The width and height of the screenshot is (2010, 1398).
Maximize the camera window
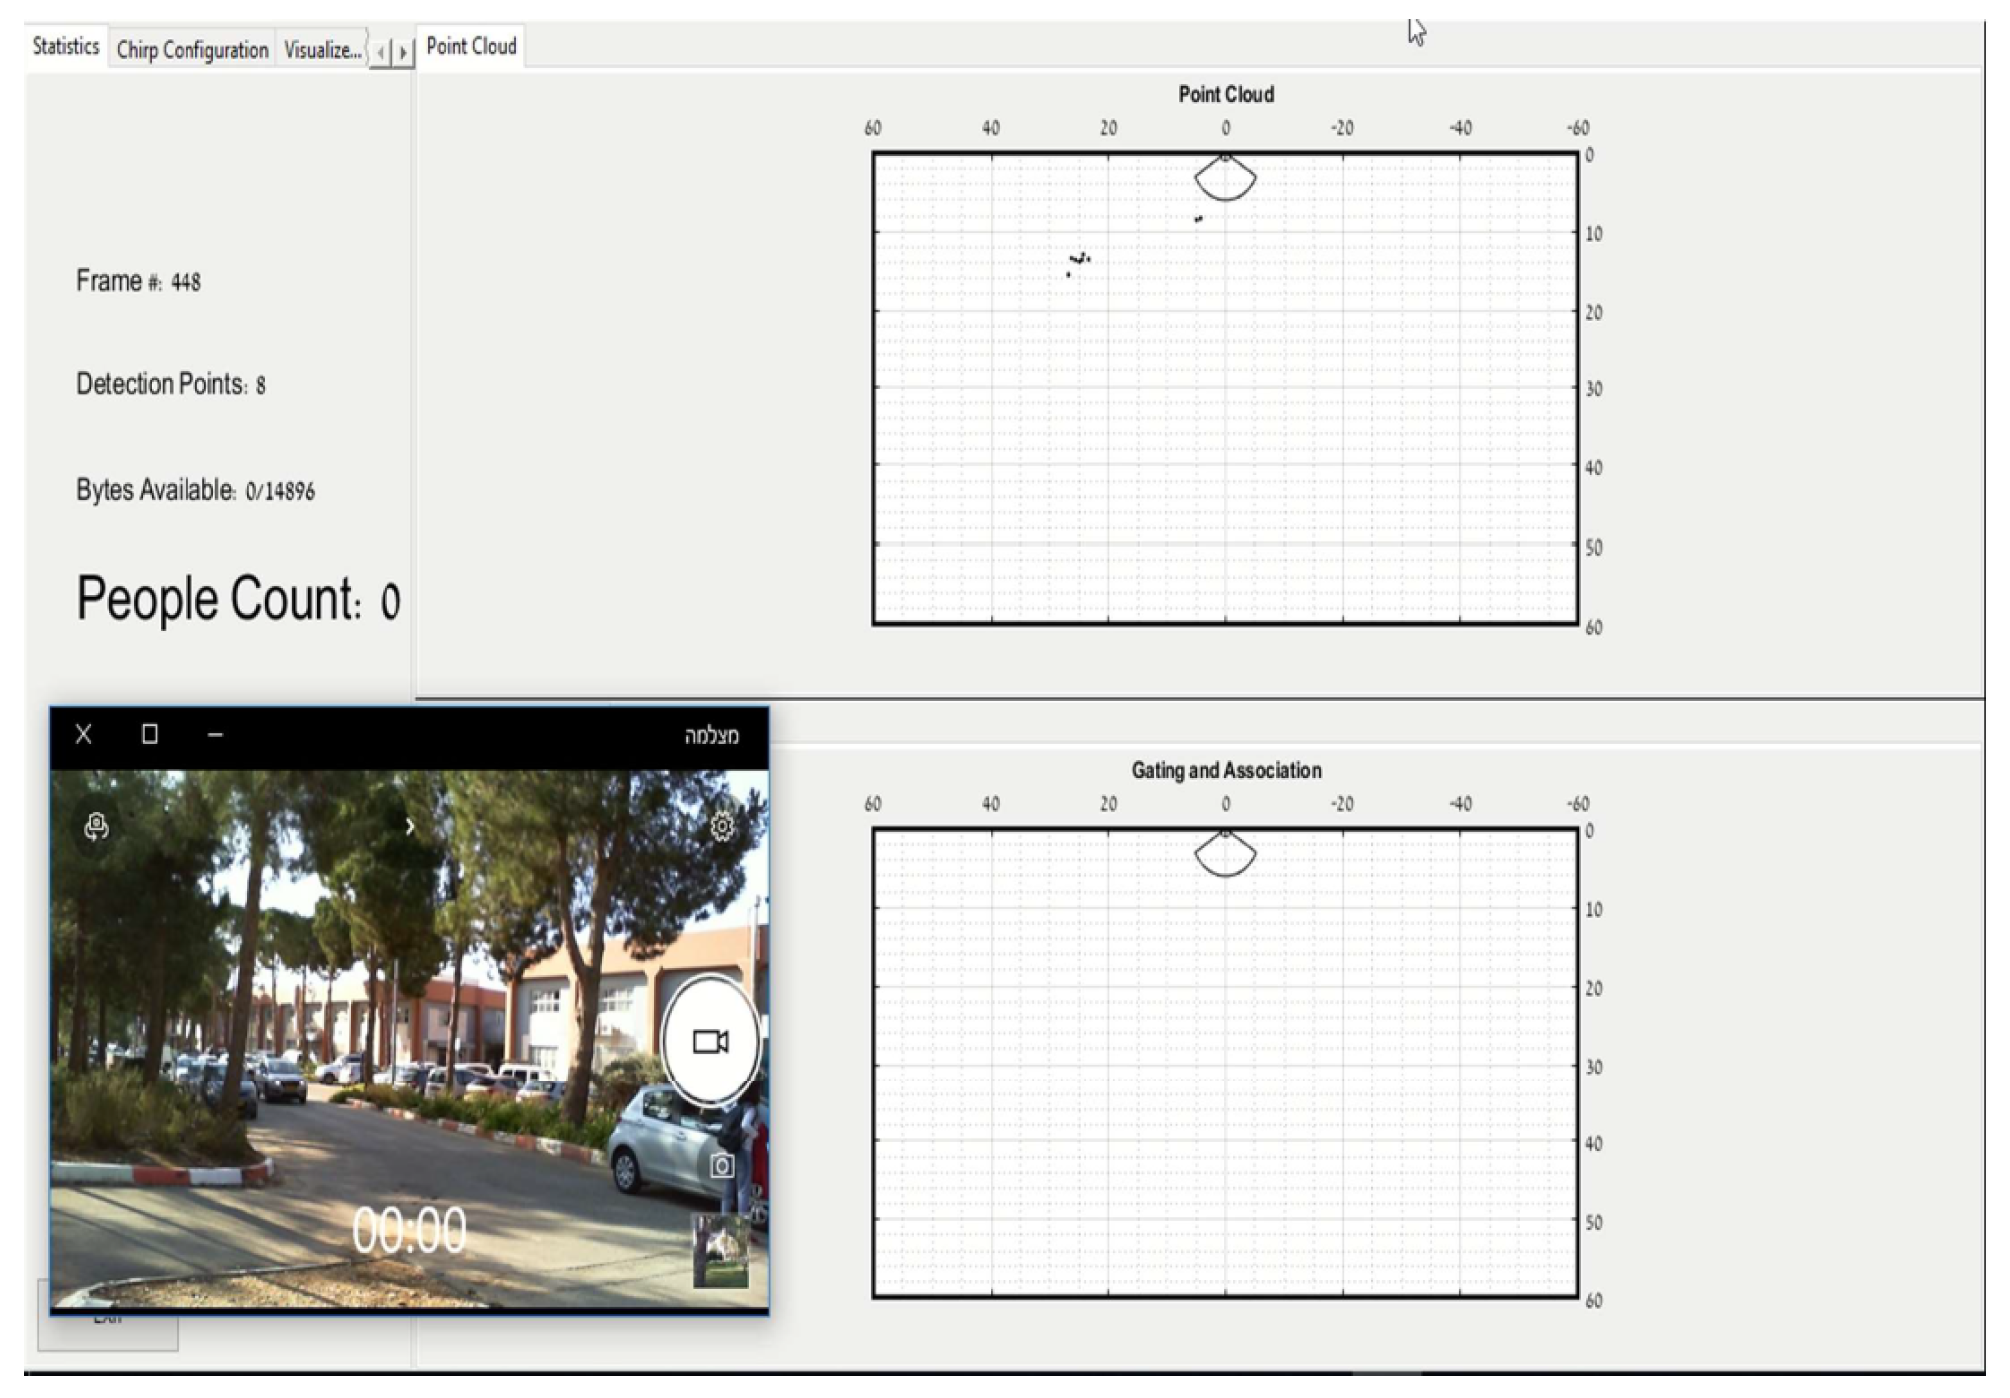click(150, 734)
